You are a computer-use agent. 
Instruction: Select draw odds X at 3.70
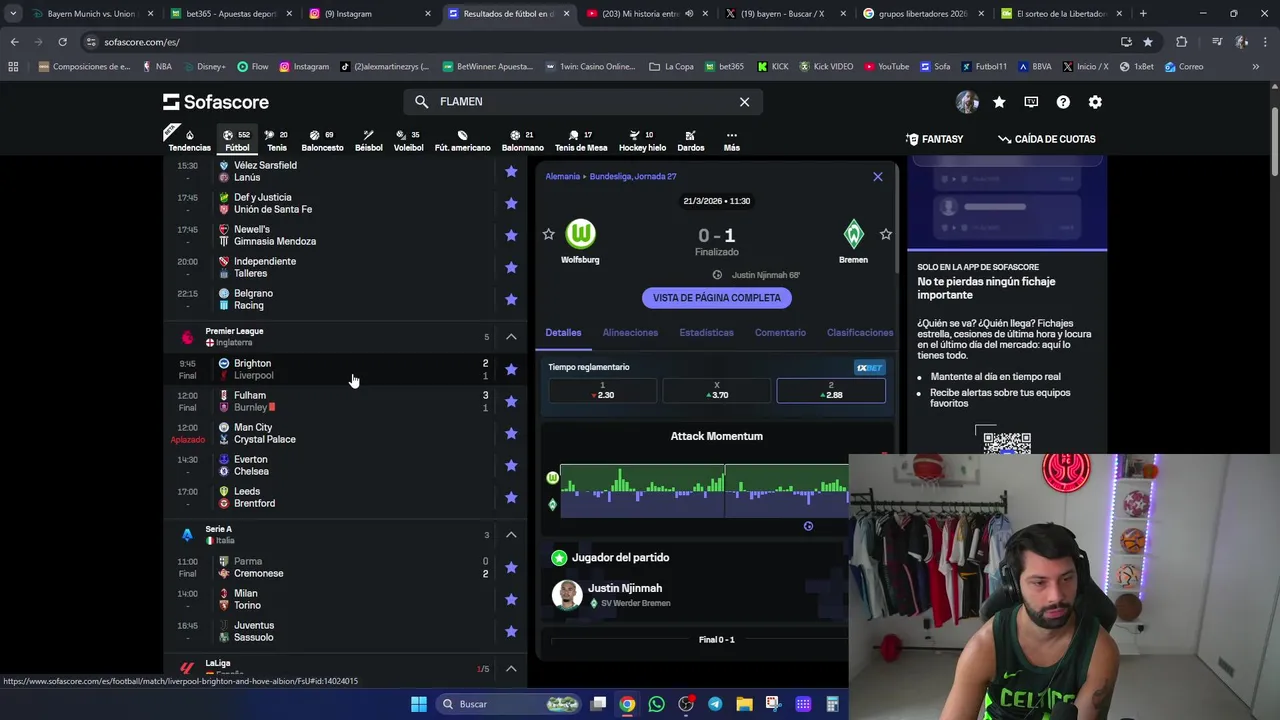[x=716, y=390]
